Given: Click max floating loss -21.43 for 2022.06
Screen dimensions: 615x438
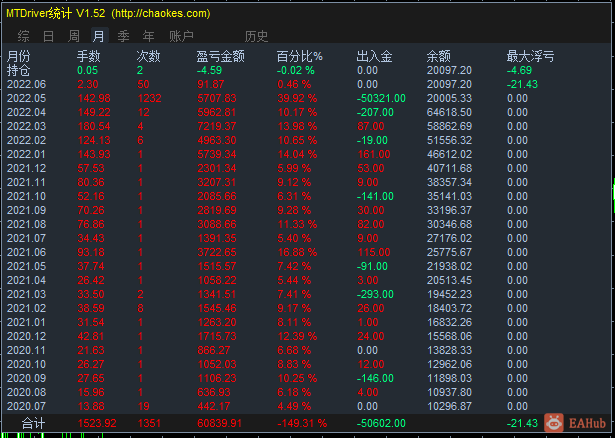Looking at the screenshot, I should 522,84.
